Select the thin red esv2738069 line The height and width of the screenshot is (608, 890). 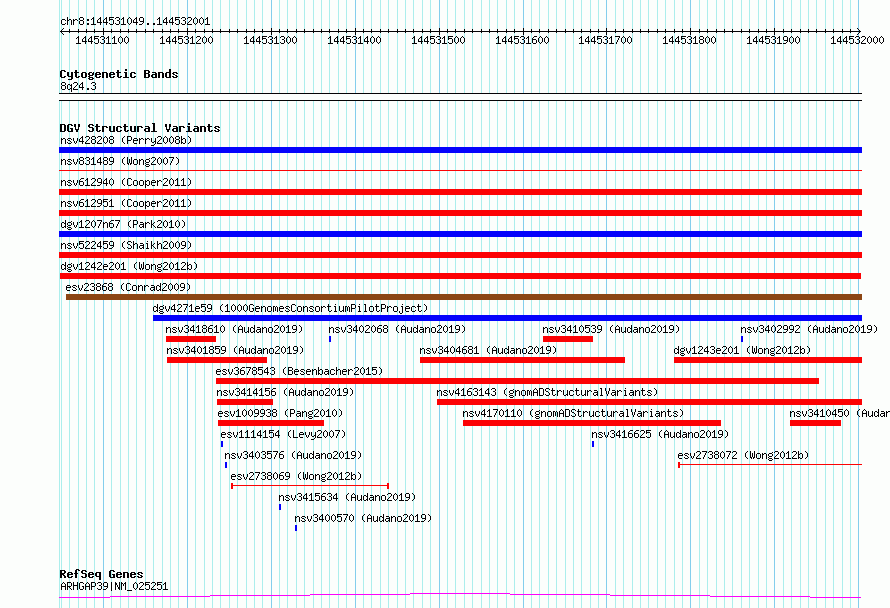point(310,486)
